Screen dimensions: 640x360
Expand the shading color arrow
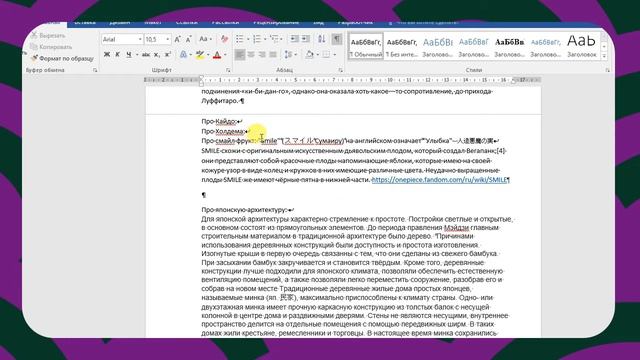[x=317, y=54]
